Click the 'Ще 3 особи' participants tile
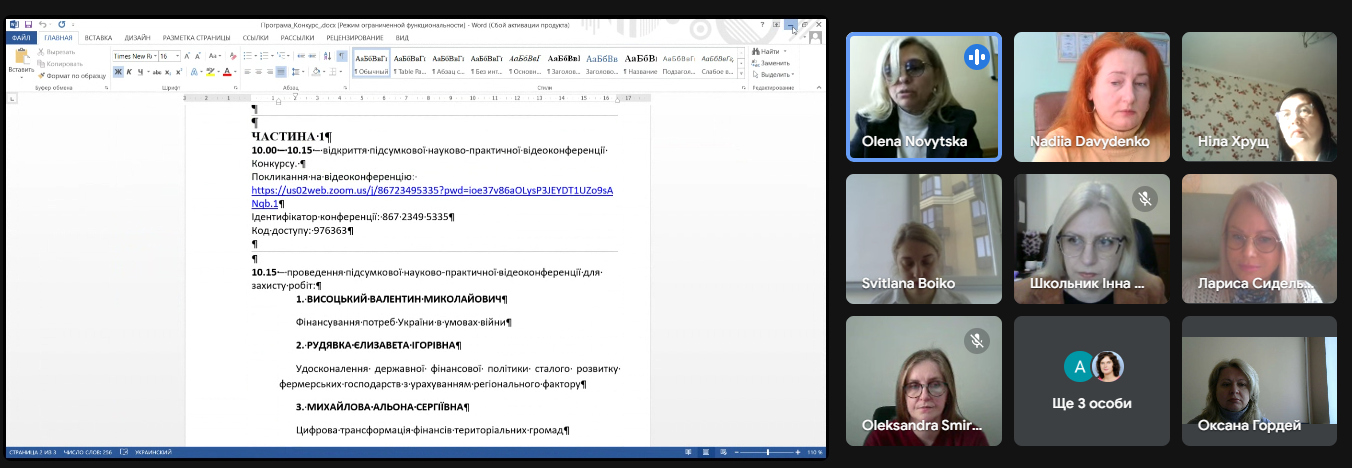This screenshot has height=468, width=1352. [x=1092, y=381]
